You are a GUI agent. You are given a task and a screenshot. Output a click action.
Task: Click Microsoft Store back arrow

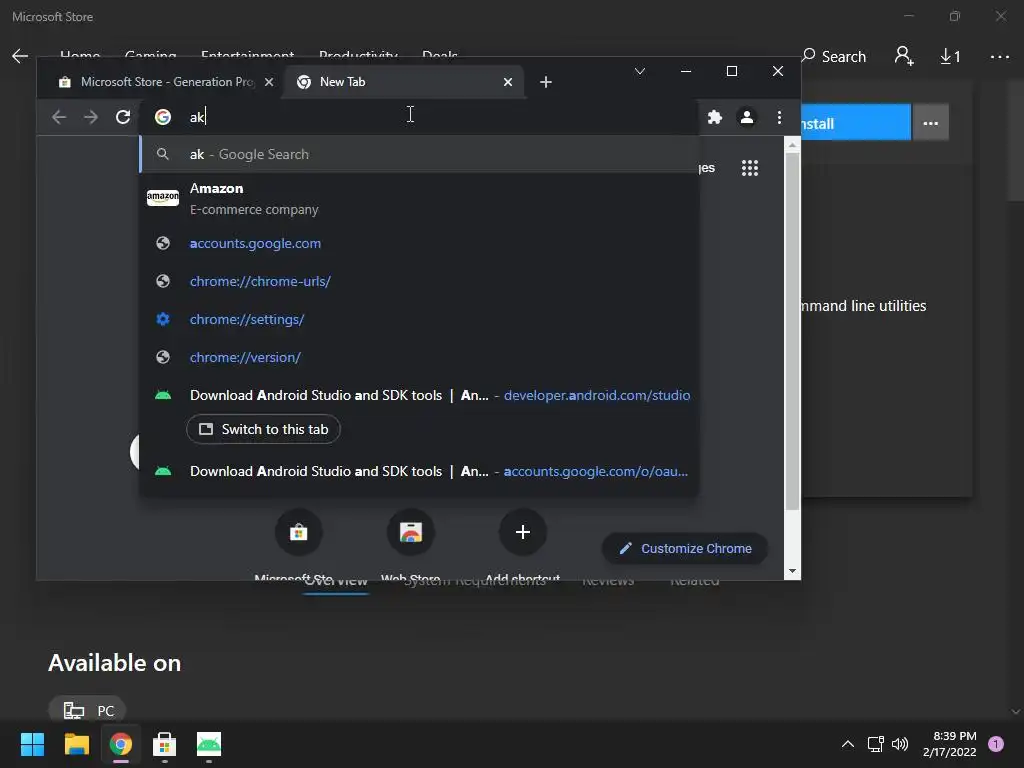point(20,56)
